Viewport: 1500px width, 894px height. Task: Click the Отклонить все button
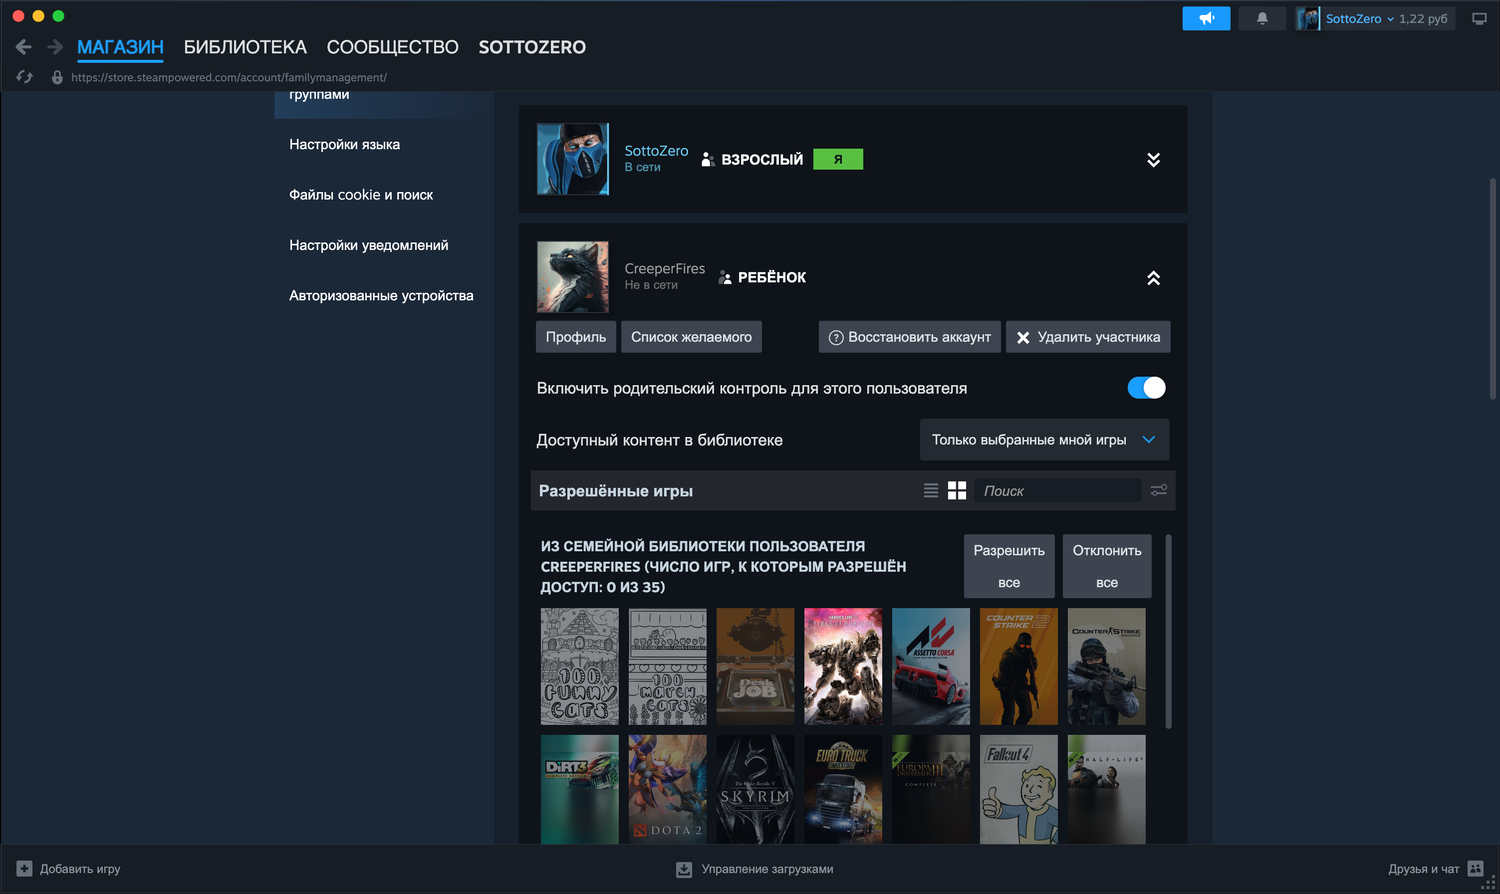tap(1107, 566)
